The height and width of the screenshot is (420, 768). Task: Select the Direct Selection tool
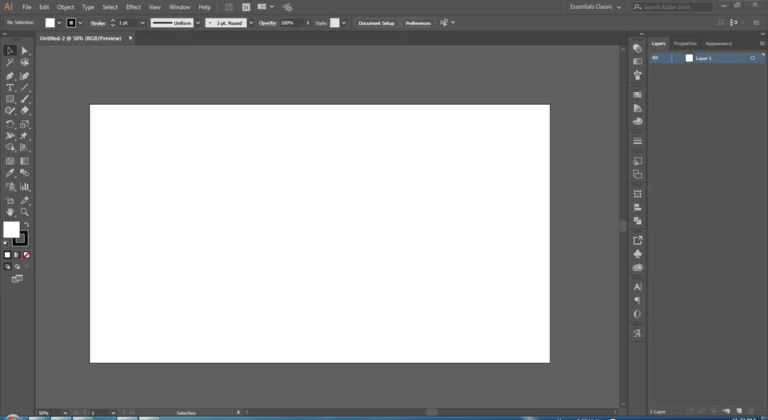pyautogui.click(x=25, y=50)
